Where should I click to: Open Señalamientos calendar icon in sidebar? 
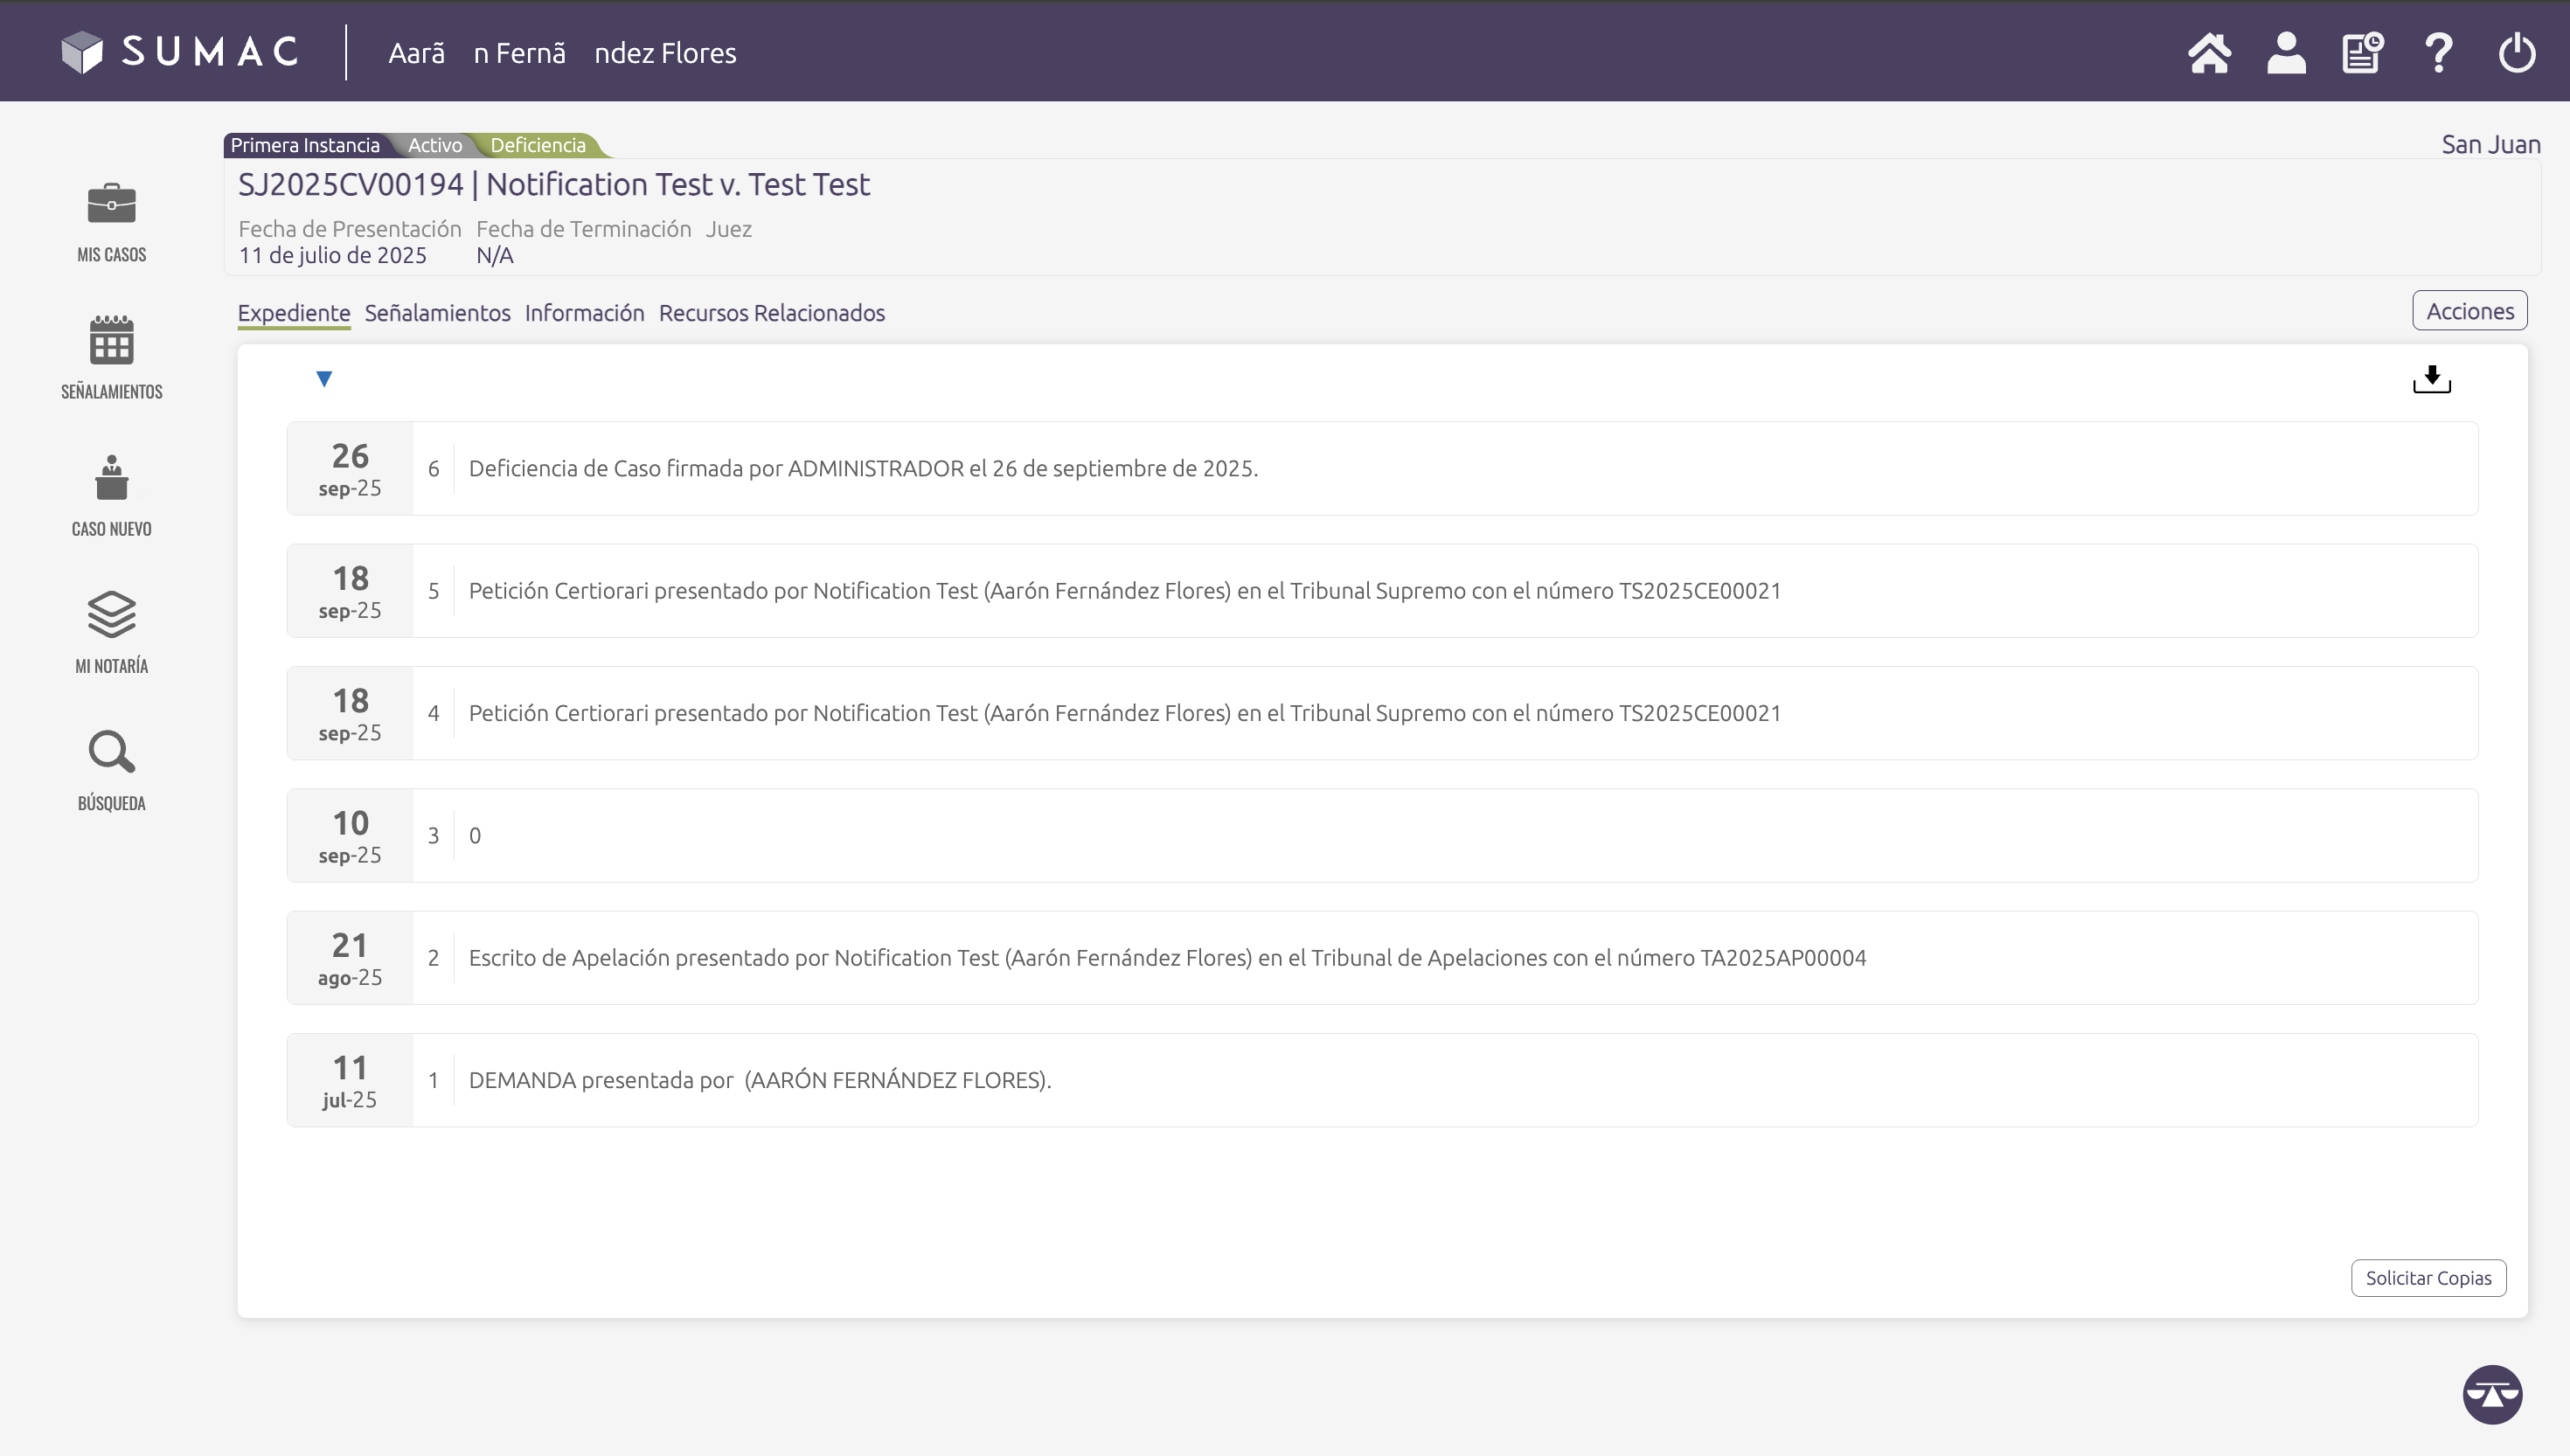111,341
